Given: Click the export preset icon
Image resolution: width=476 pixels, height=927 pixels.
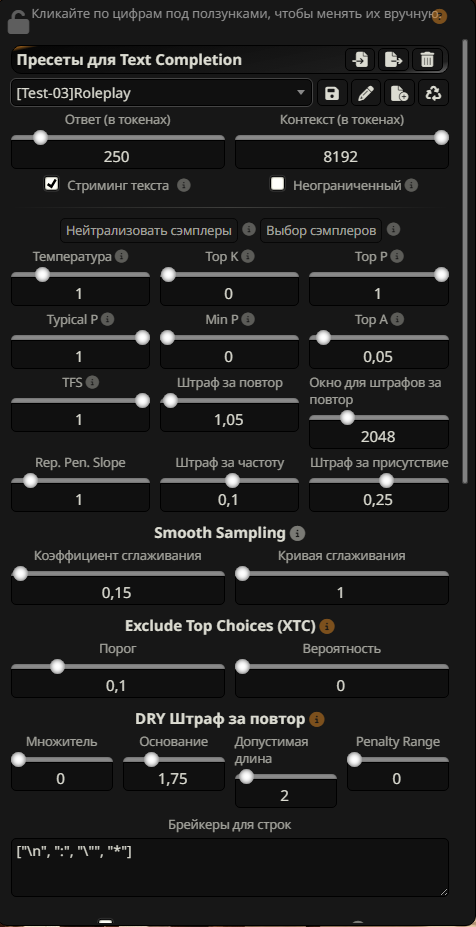Looking at the screenshot, I should tap(393, 60).
